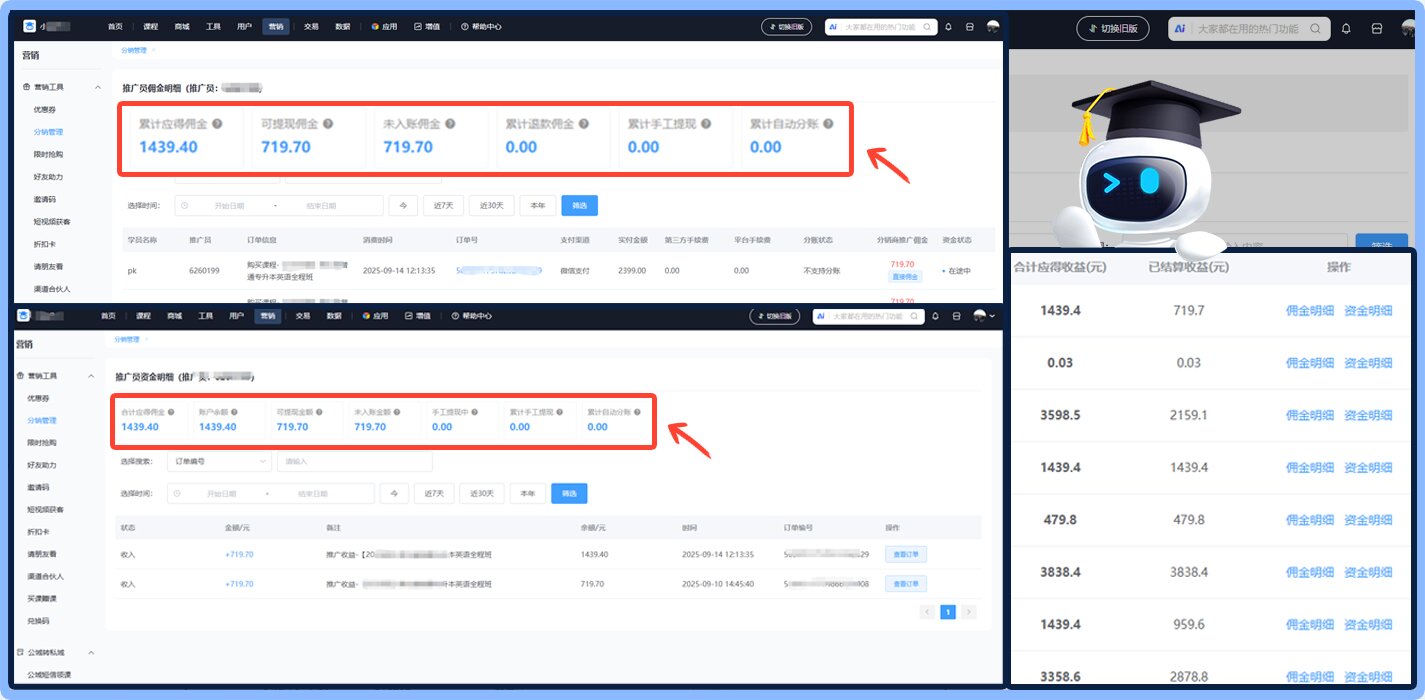The height and width of the screenshot is (700, 1425).
Task: Open 数据 menu in fund detail window
Action: pyautogui.click(x=334, y=316)
